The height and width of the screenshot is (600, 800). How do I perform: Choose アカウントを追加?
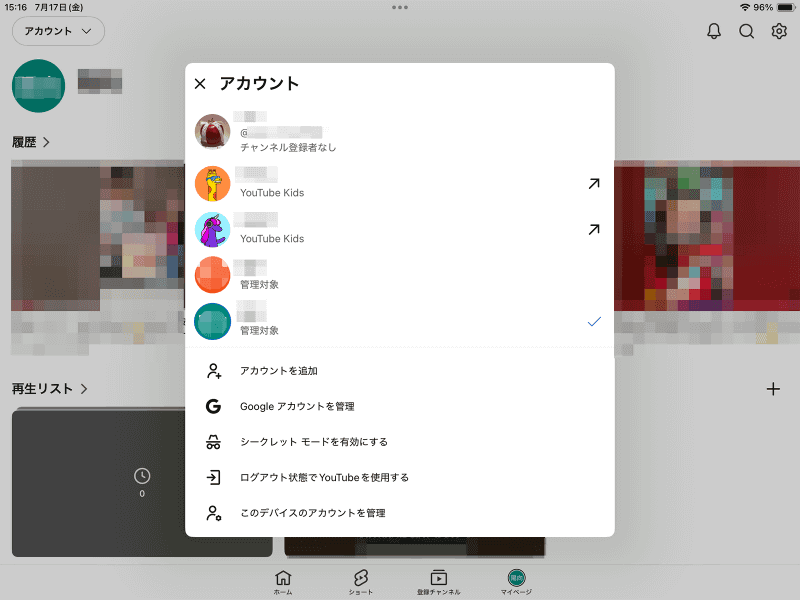(x=399, y=371)
